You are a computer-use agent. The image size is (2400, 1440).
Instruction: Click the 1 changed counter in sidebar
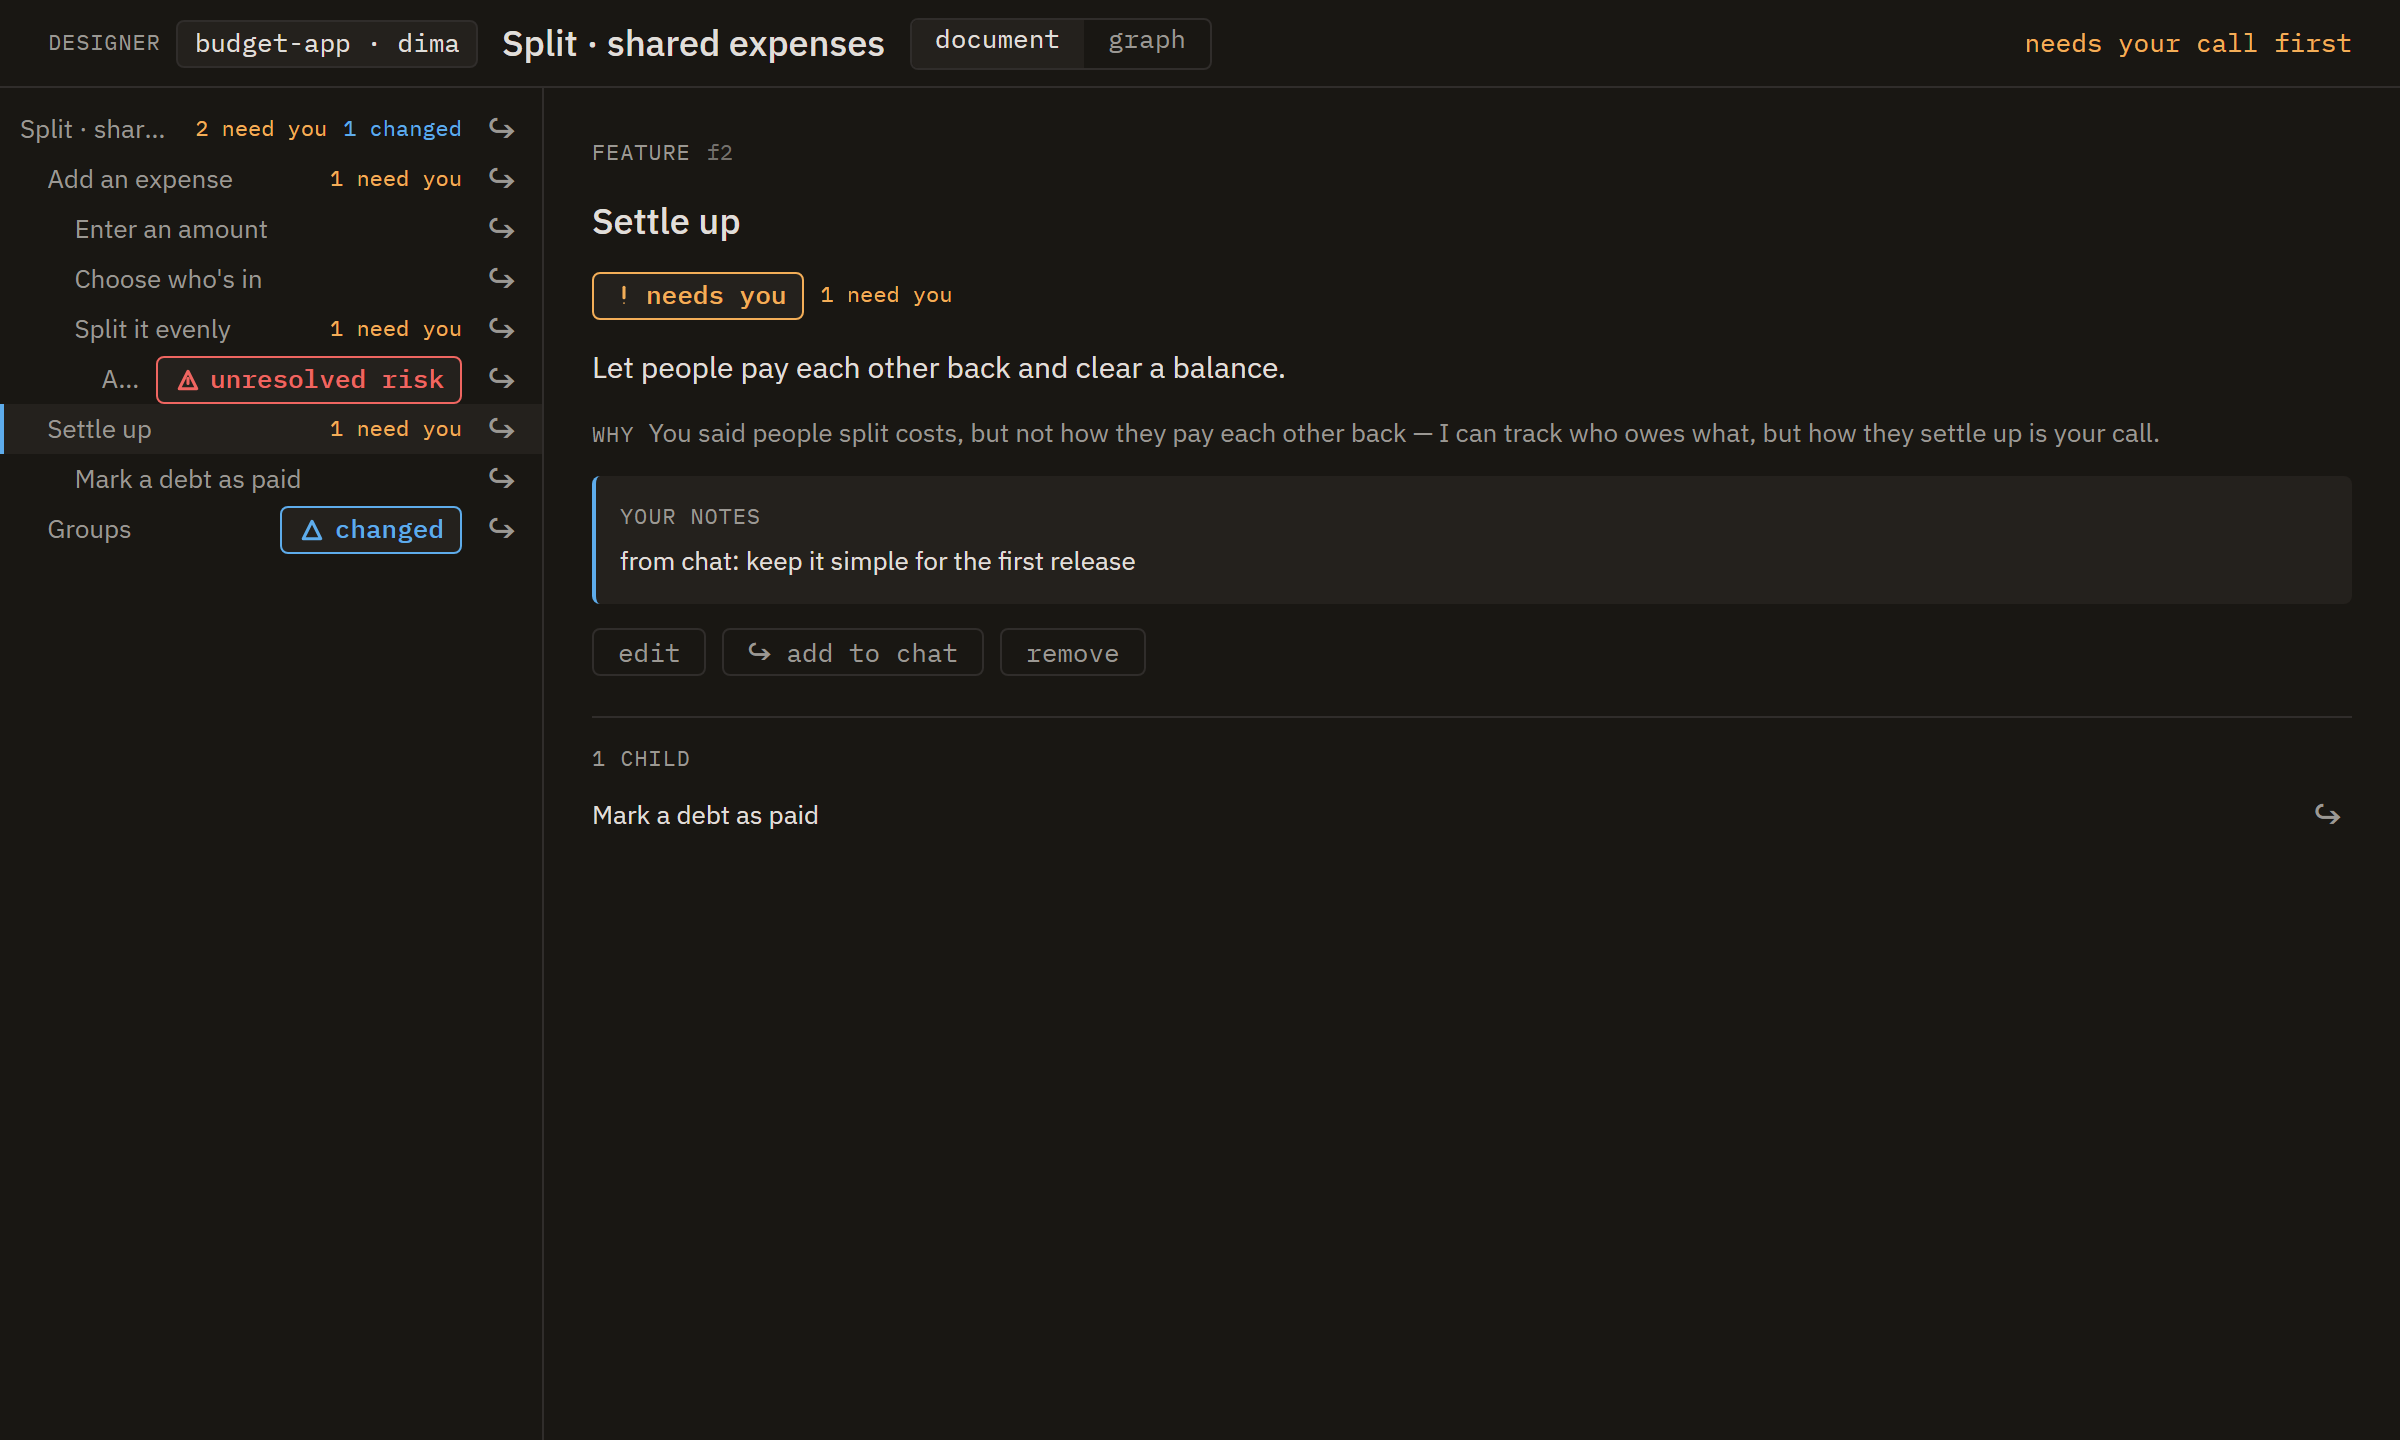pyautogui.click(x=402, y=129)
